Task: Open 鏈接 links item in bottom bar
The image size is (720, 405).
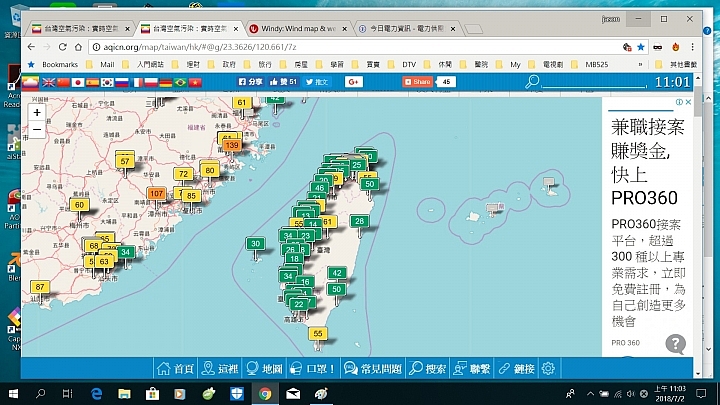Action: [x=517, y=368]
